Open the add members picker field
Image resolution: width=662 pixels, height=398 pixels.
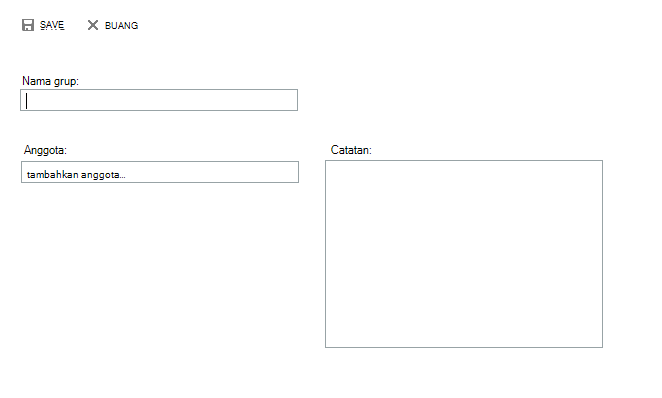(x=160, y=172)
